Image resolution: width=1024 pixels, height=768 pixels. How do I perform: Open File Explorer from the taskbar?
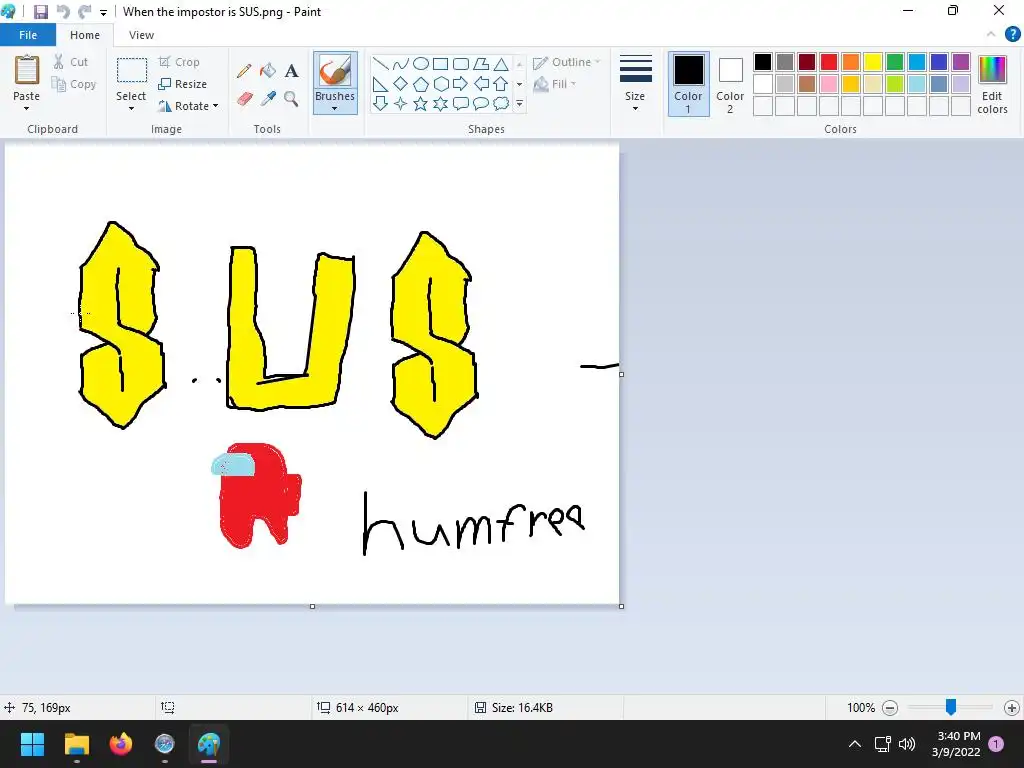[x=76, y=744]
